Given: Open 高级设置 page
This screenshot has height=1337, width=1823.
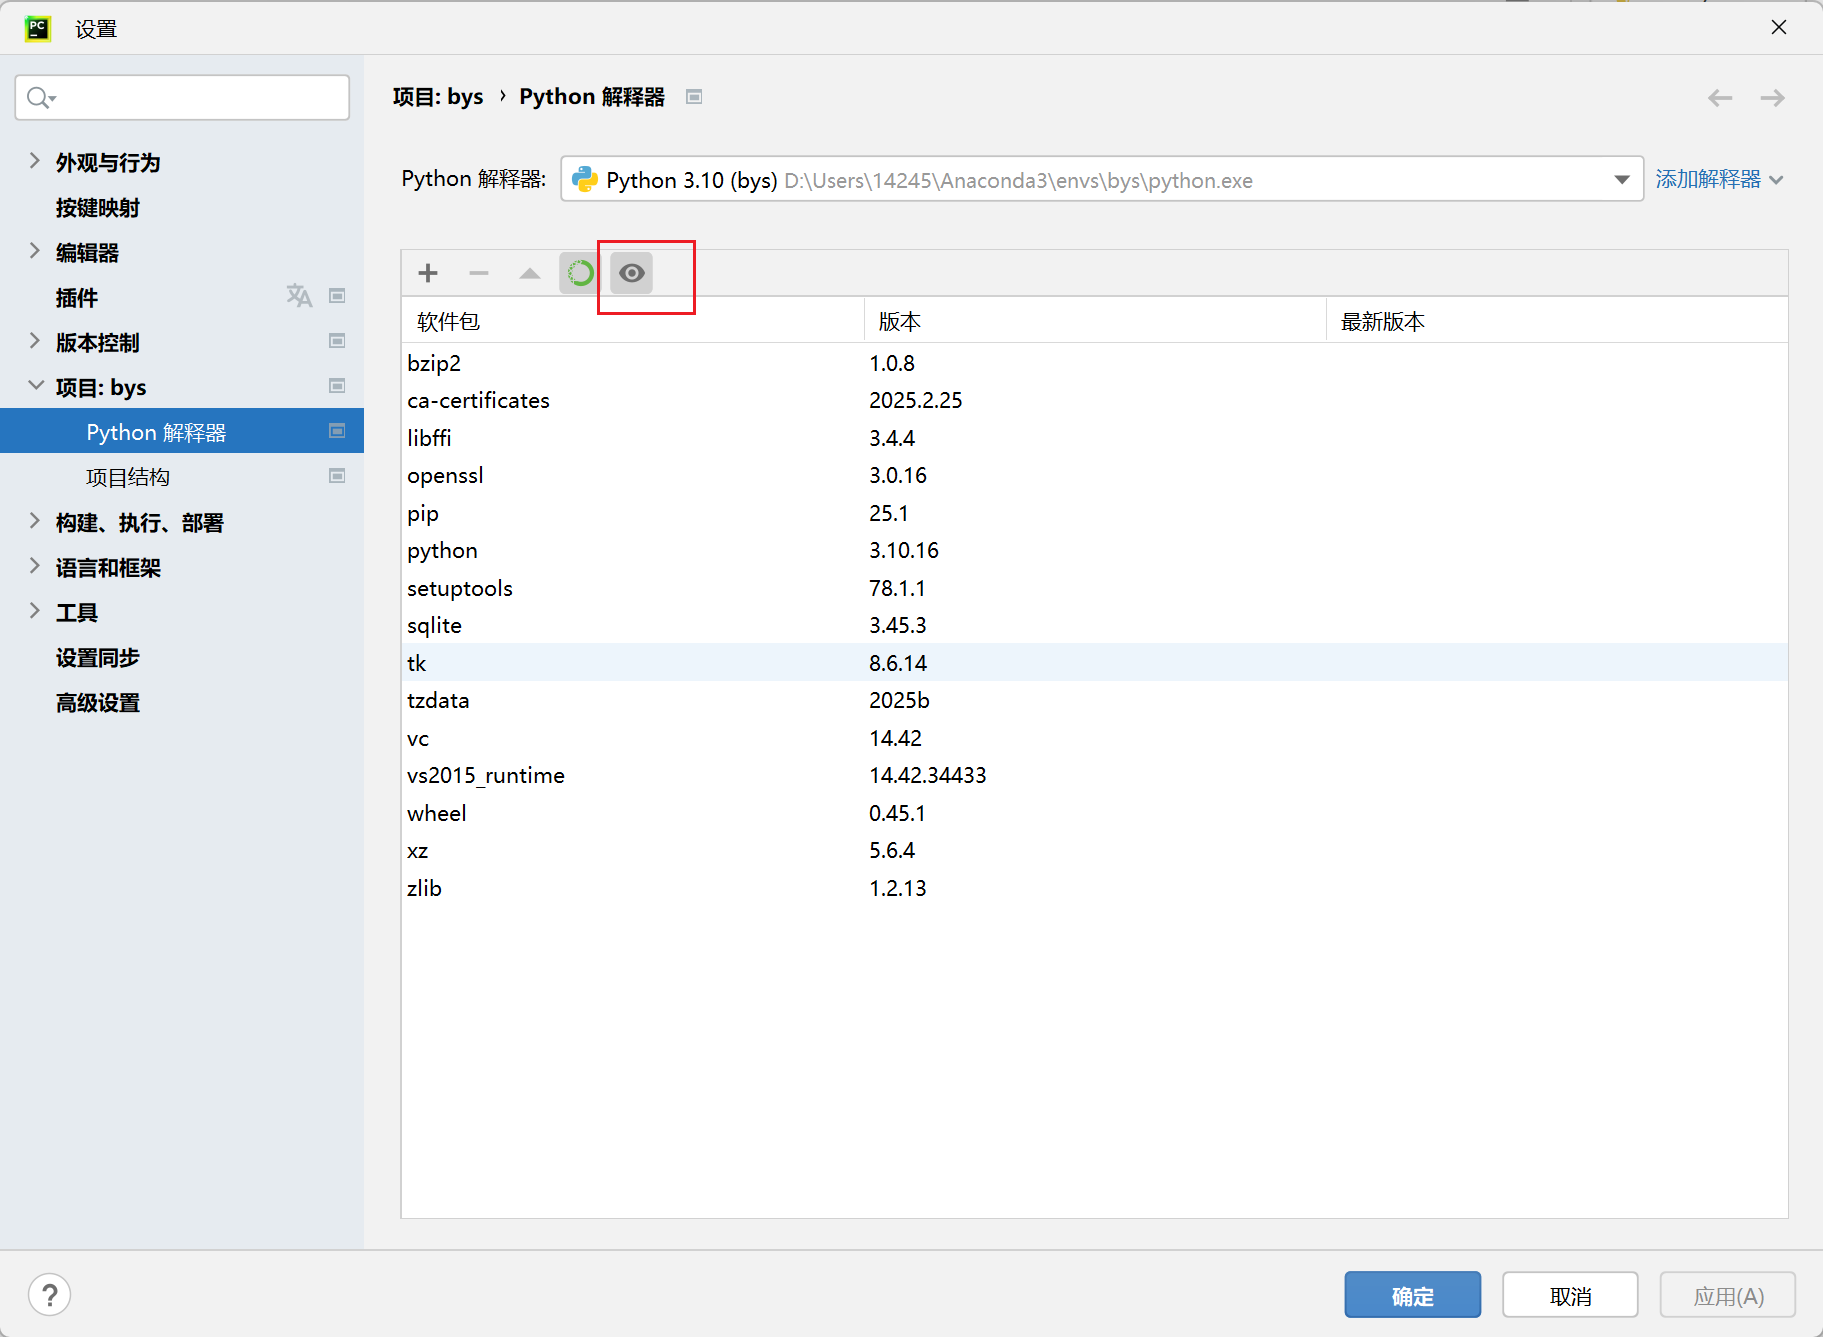Looking at the screenshot, I should 98,703.
